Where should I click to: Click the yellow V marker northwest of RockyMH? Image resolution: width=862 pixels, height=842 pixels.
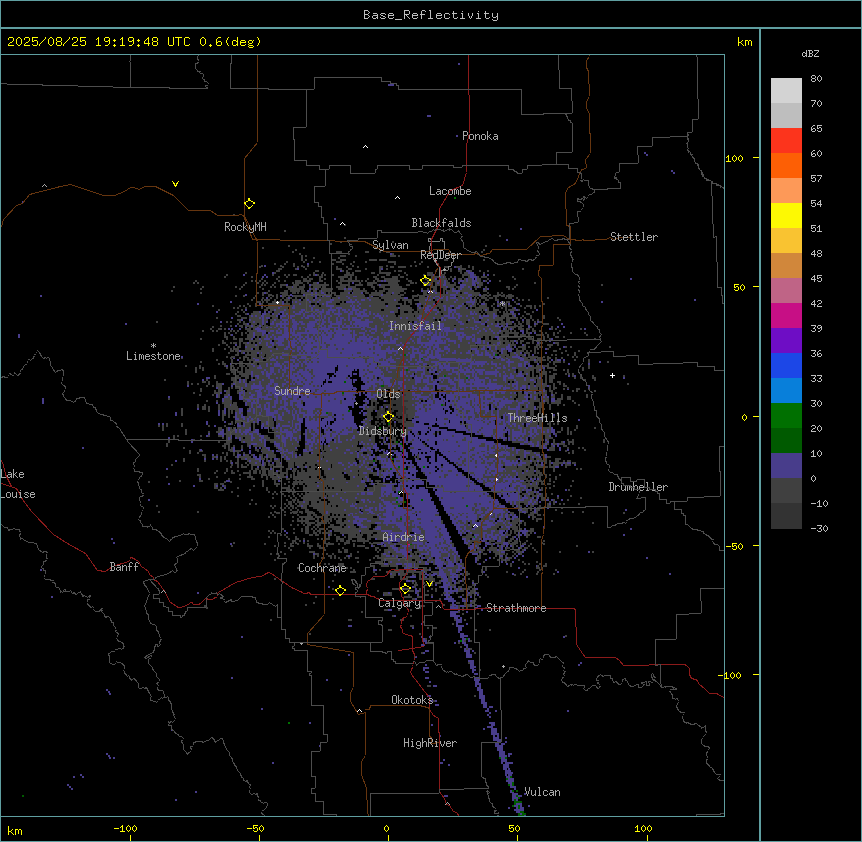(175, 184)
